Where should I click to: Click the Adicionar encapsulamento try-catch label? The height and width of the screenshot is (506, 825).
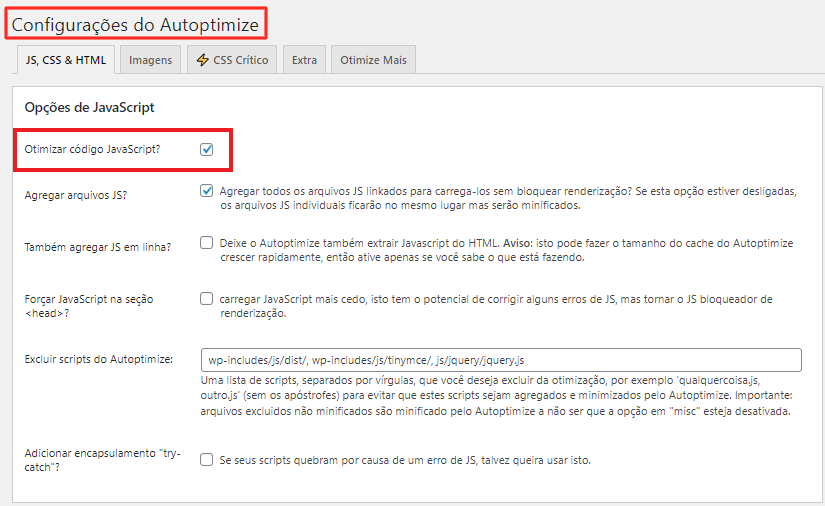pos(103,460)
